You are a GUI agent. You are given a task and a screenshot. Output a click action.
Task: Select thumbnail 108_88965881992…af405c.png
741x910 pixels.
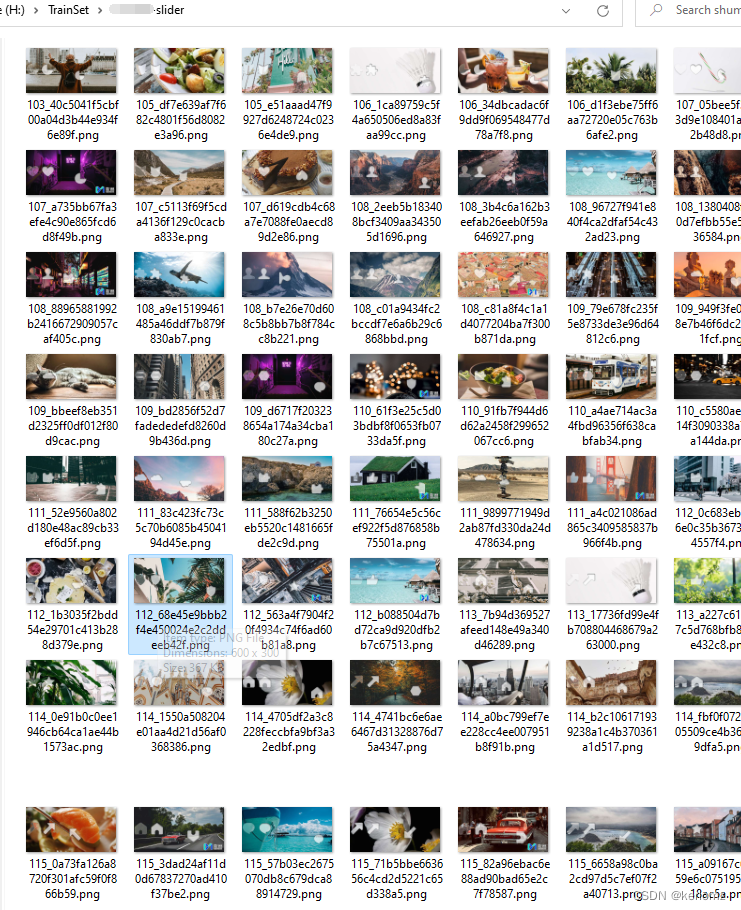pyautogui.click(x=71, y=275)
